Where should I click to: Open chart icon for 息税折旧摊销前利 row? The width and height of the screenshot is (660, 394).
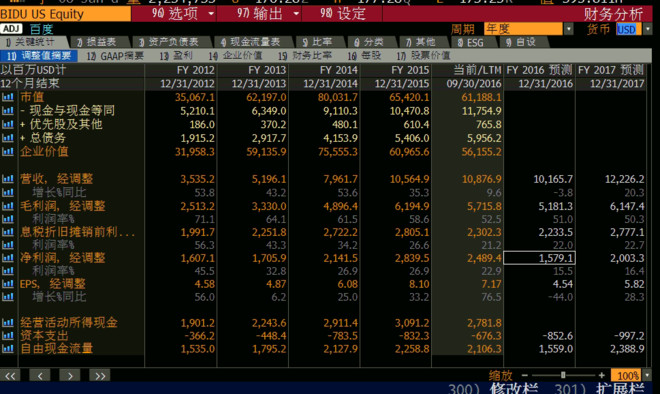[8, 232]
